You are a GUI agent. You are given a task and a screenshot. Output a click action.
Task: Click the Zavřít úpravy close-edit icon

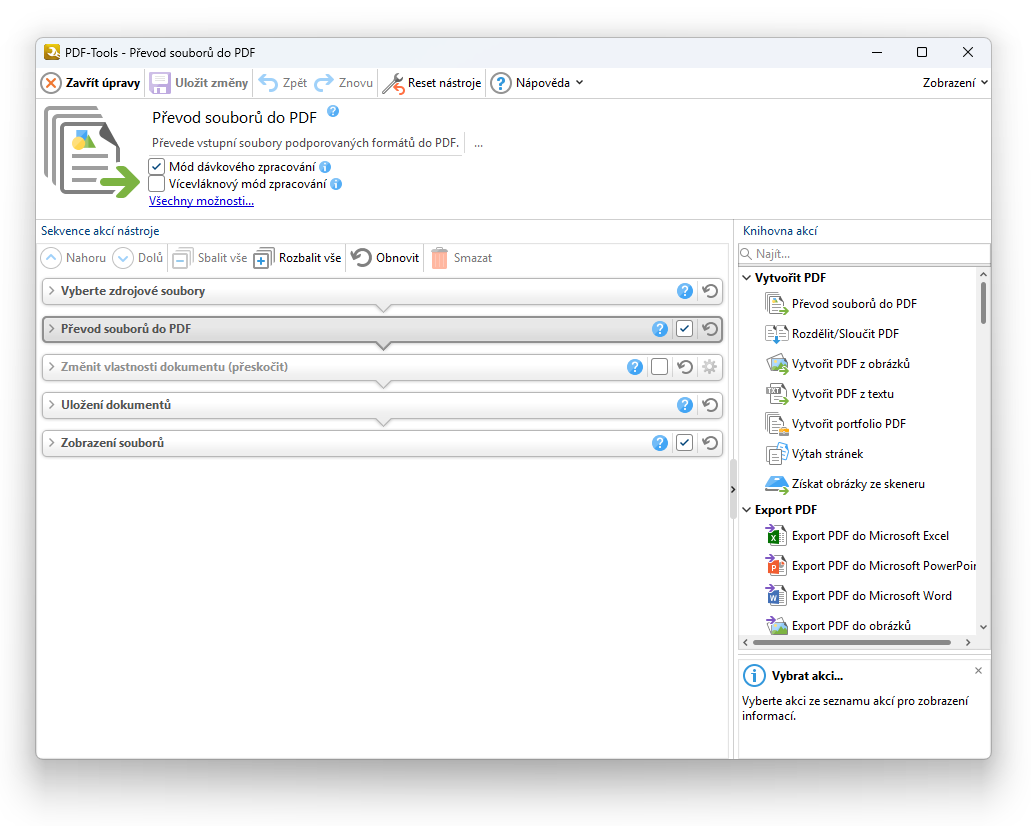(51, 84)
